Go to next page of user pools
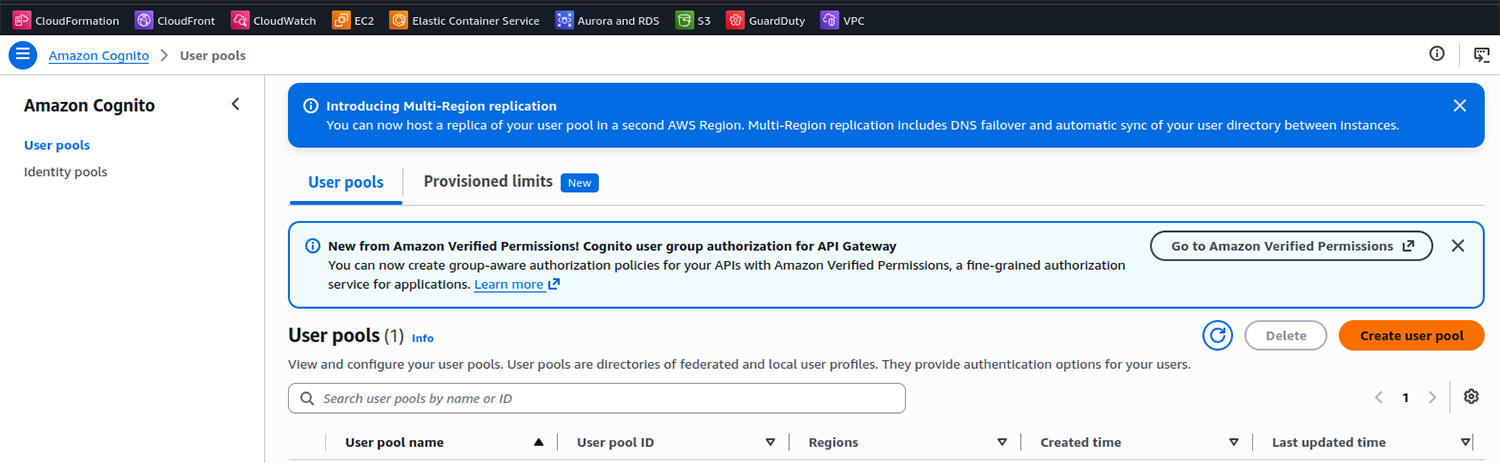1500x463 pixels. [x=1432, y=398]
